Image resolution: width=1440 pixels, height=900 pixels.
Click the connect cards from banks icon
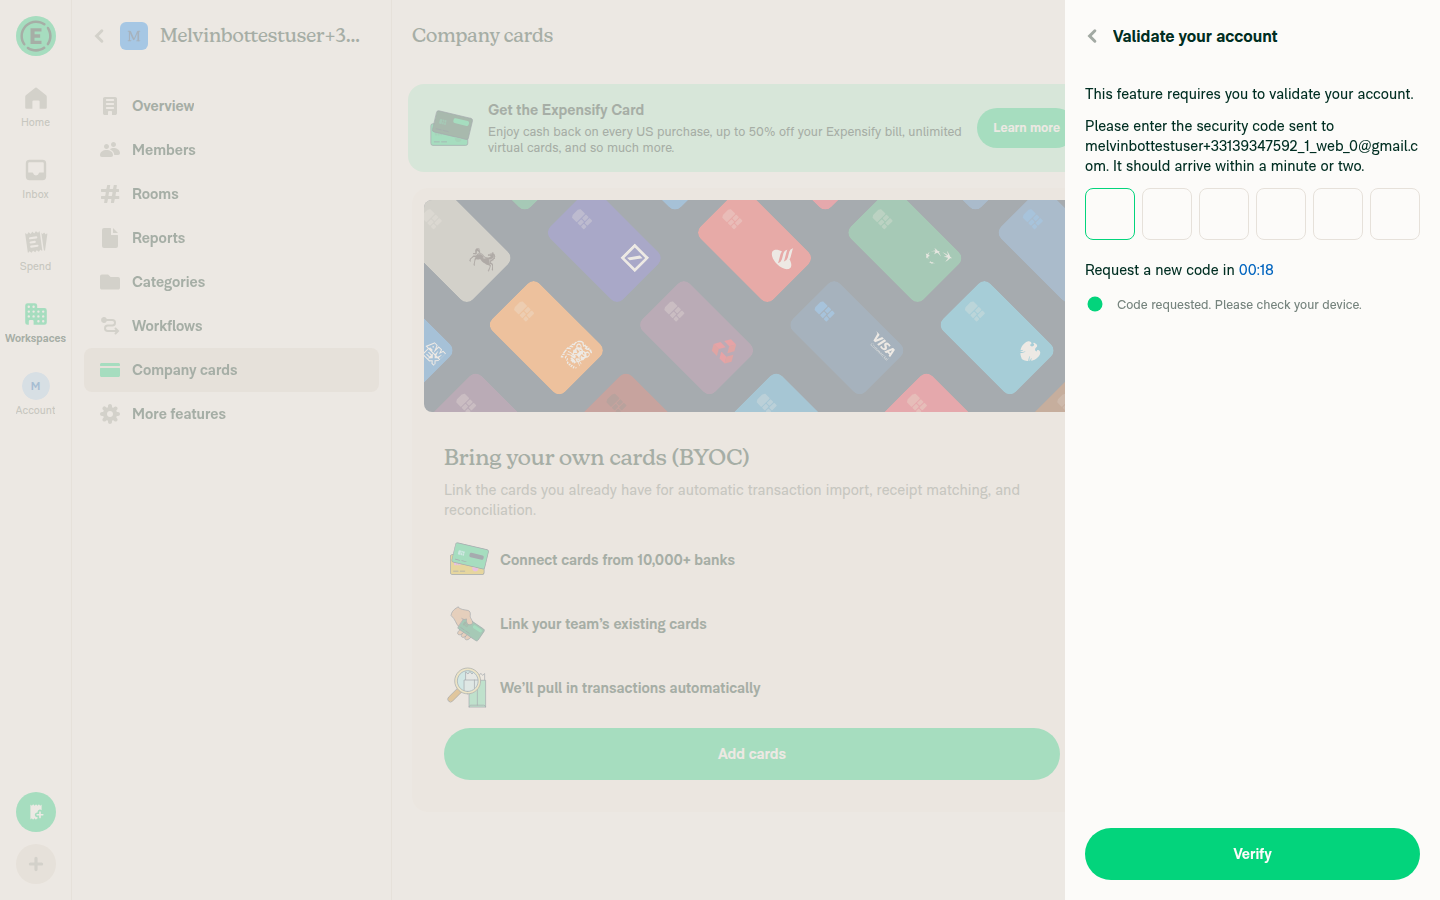468,560
